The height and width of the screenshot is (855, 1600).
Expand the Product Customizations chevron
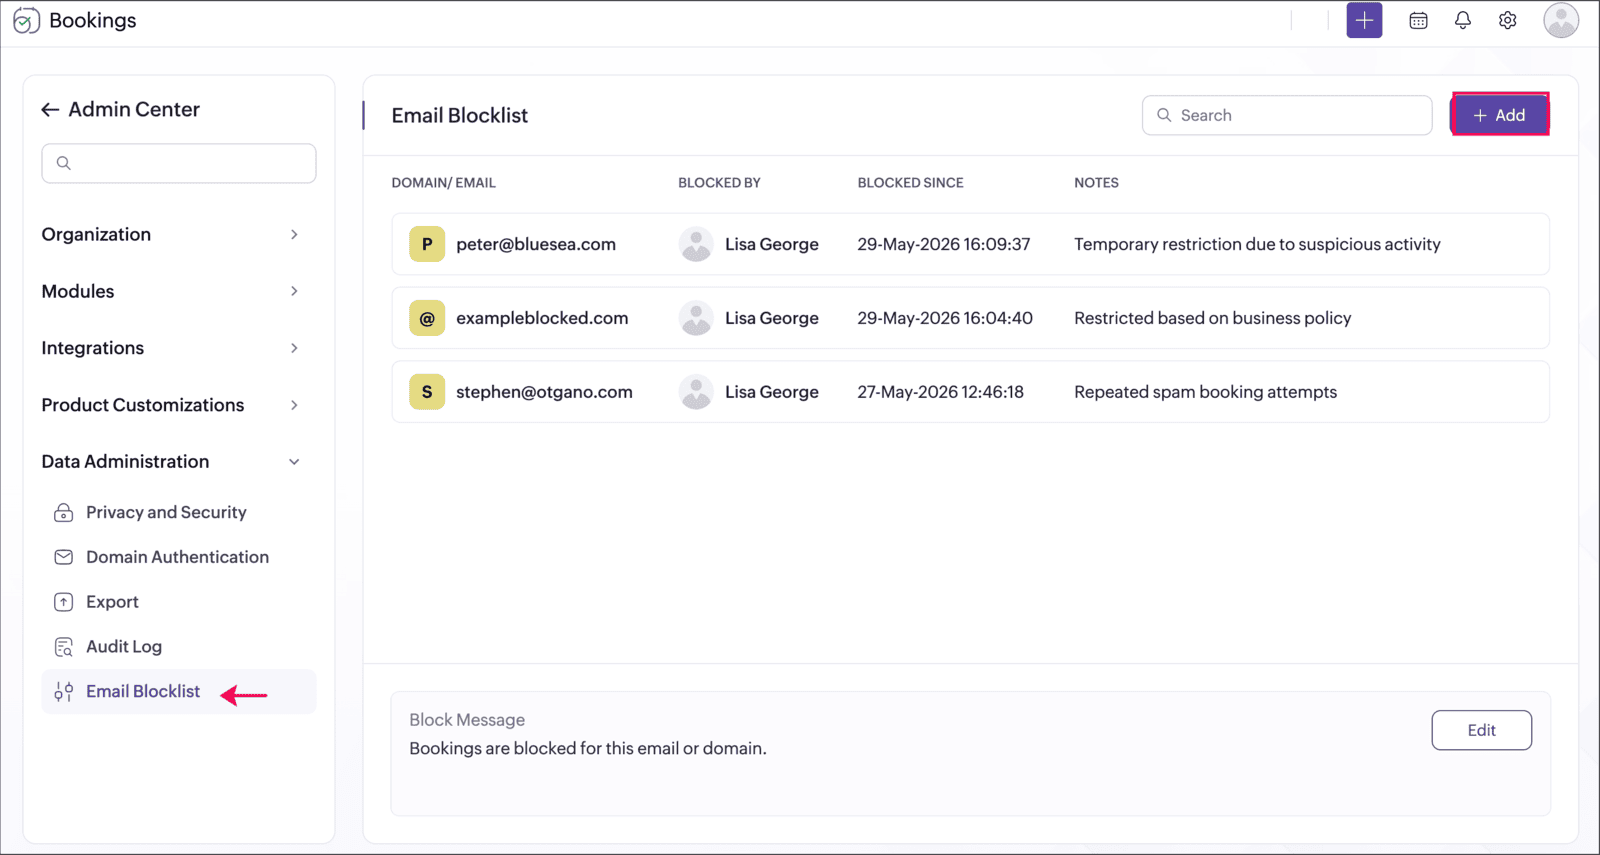[x=294, y=405]
